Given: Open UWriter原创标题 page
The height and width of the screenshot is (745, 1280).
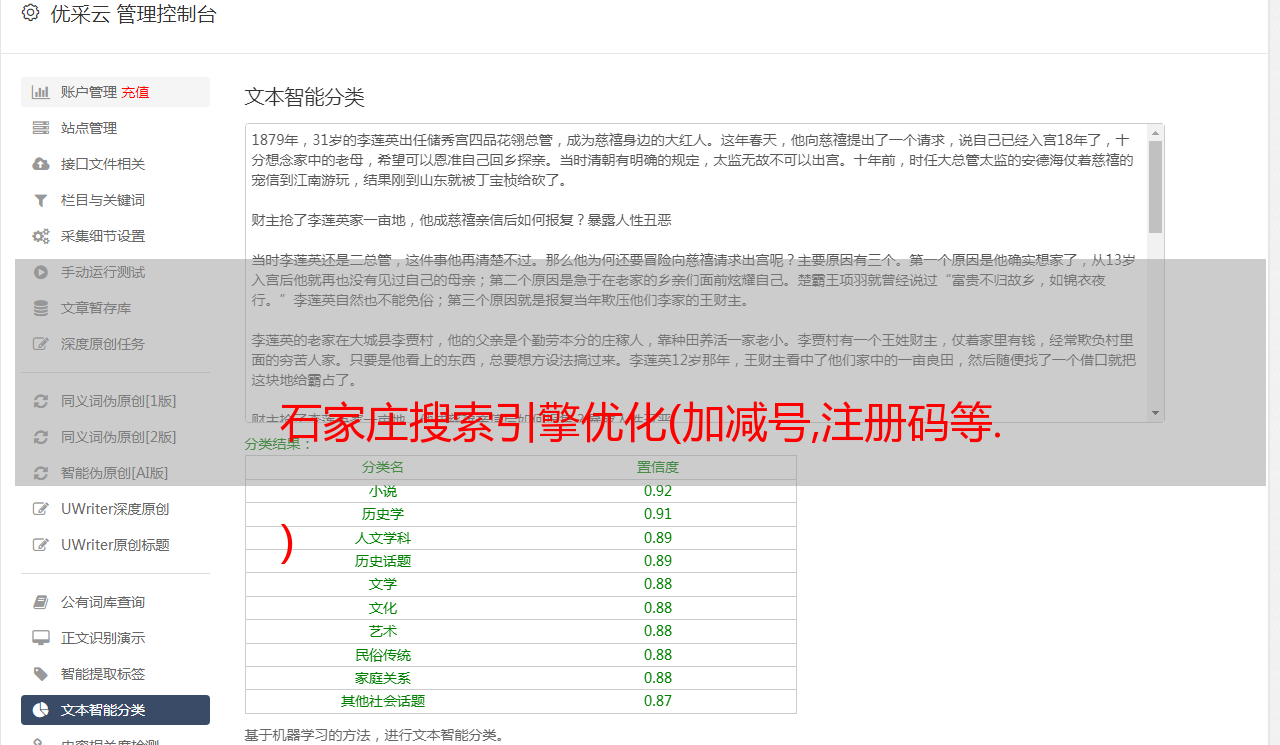Looking at the screenshot, I should tap(115, 545).
